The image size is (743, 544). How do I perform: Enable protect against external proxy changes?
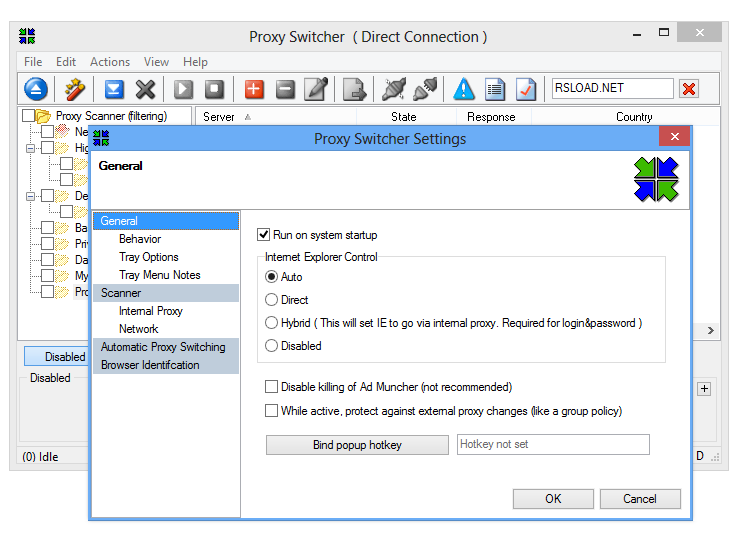pyautogui.click(x=272, y=410)
